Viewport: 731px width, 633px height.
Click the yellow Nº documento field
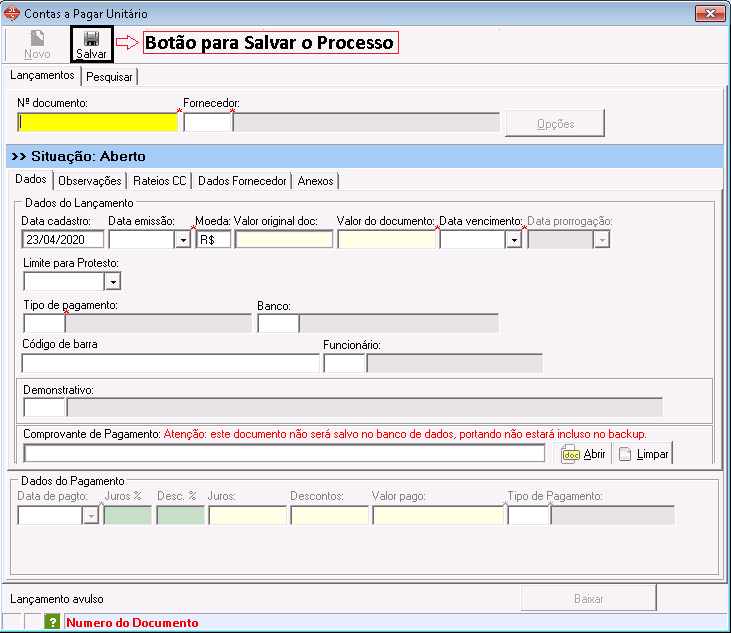(x=98, y=122)
